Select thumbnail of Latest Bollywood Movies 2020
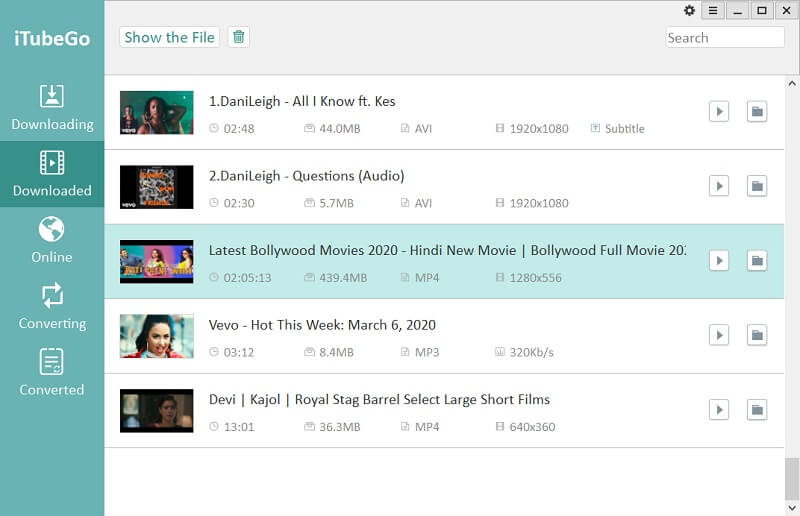This screenshot has width=800, height=516. tap(157, 261)
